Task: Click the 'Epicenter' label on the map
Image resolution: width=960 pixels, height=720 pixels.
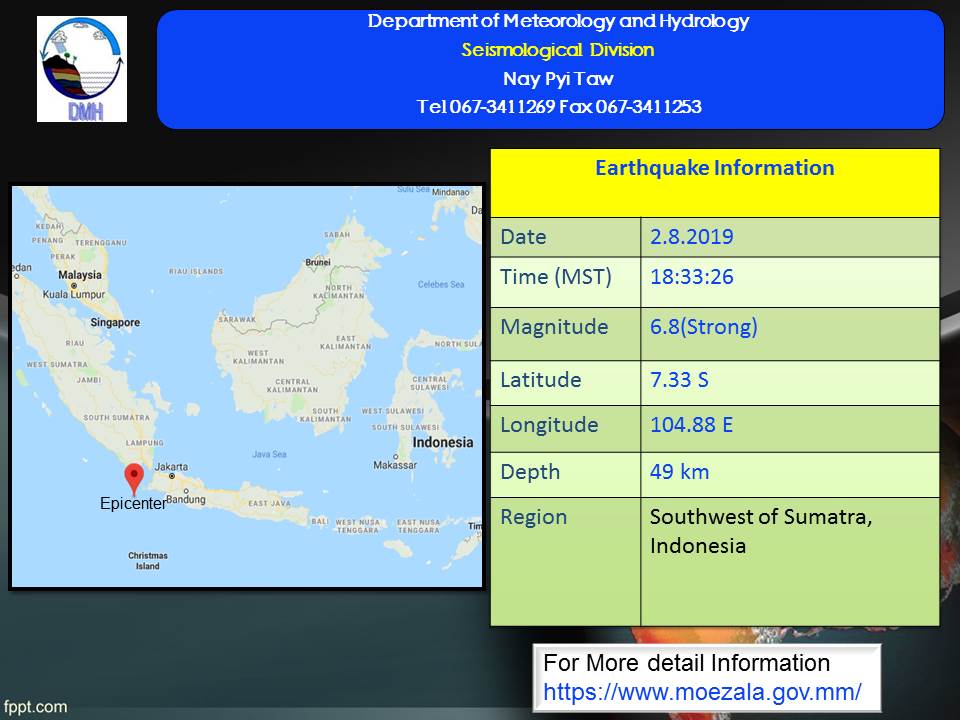Action: 133,504
